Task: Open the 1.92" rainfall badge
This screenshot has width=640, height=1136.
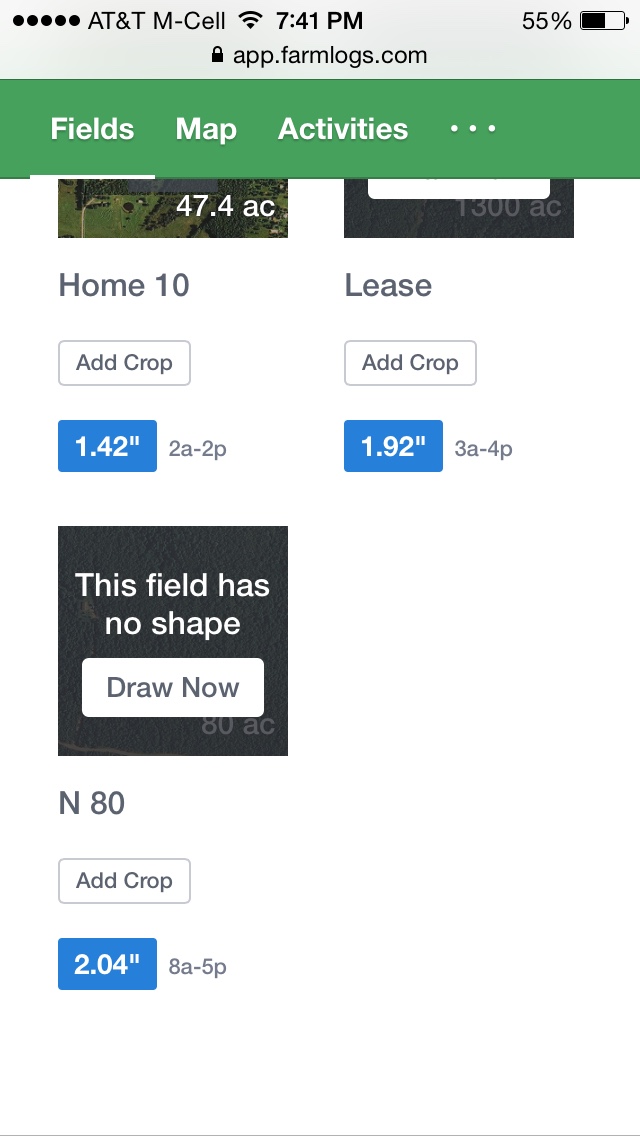Action: tap(394, 446)
